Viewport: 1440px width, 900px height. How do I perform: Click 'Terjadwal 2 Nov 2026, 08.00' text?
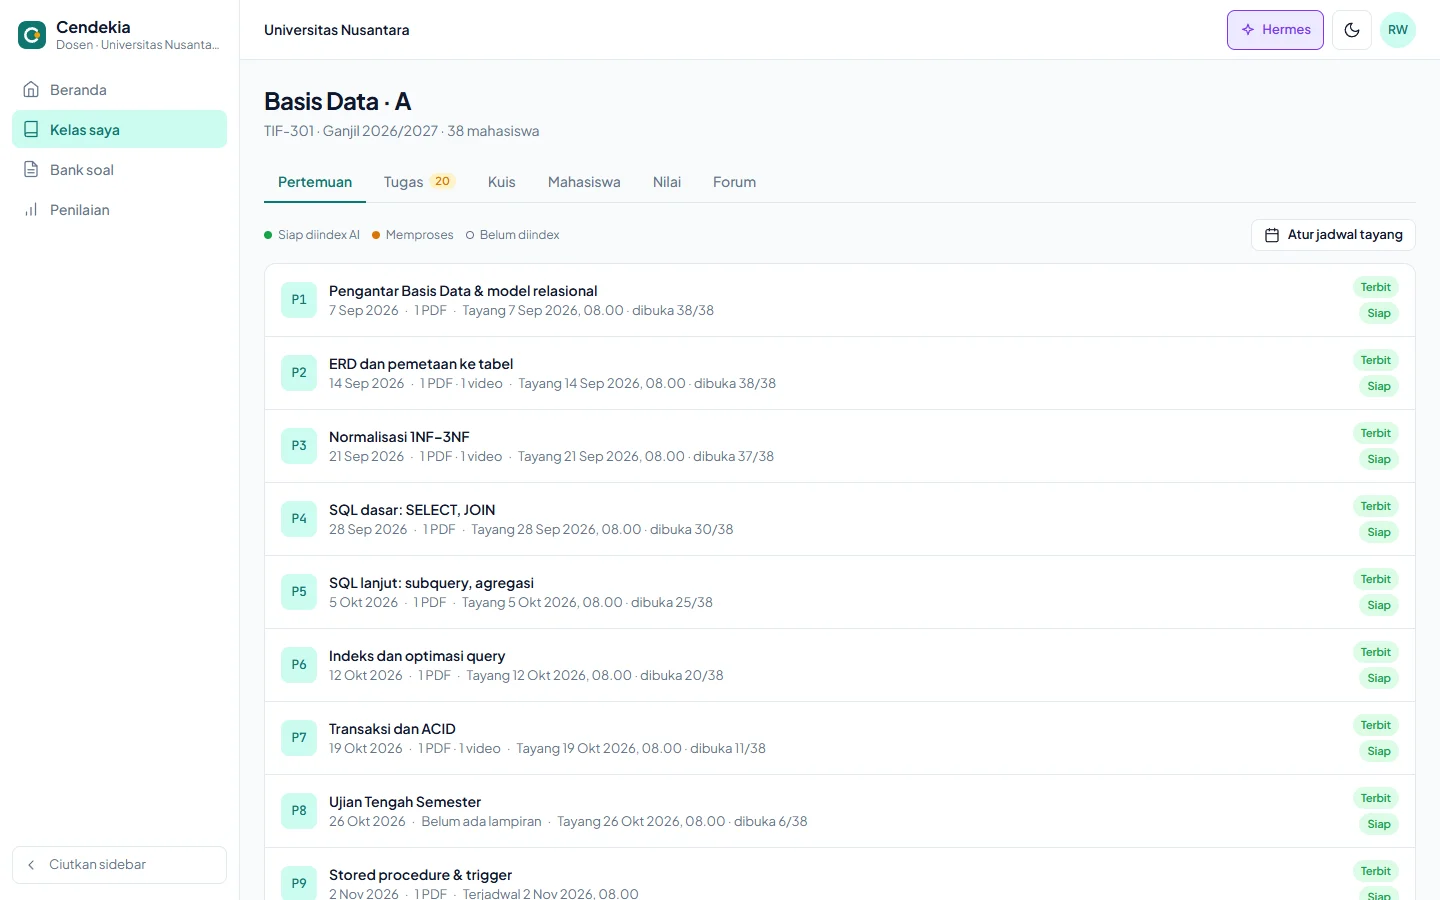550,894
